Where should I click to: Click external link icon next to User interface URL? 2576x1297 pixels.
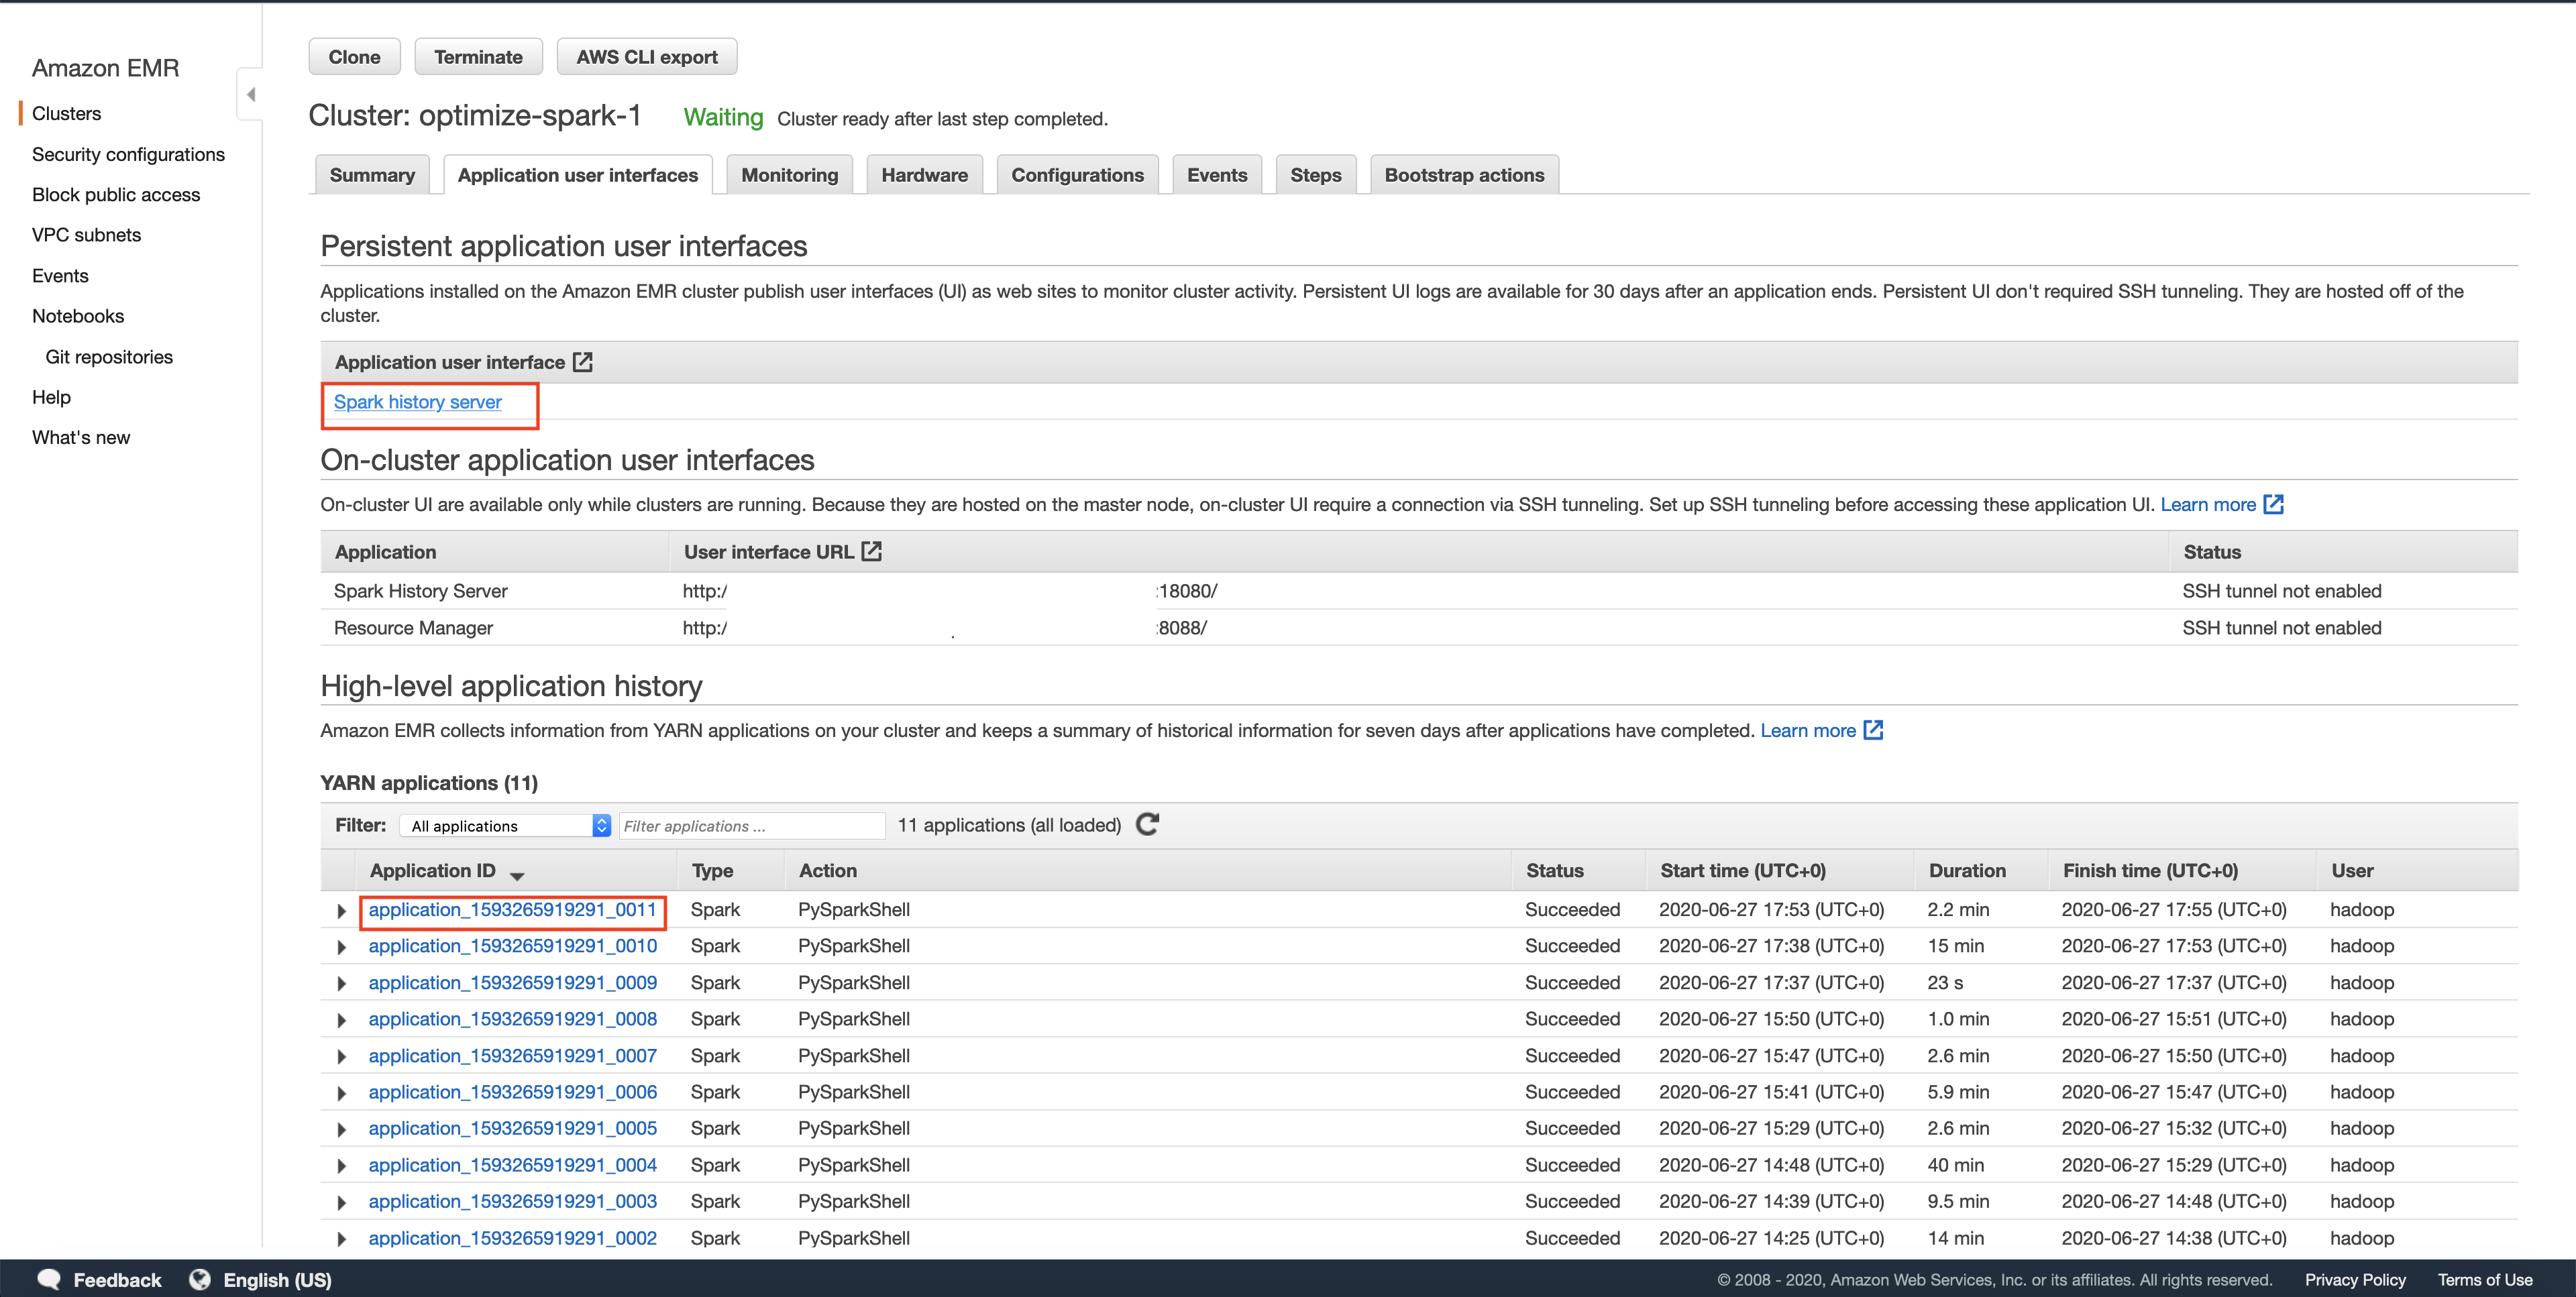[872, 551]
